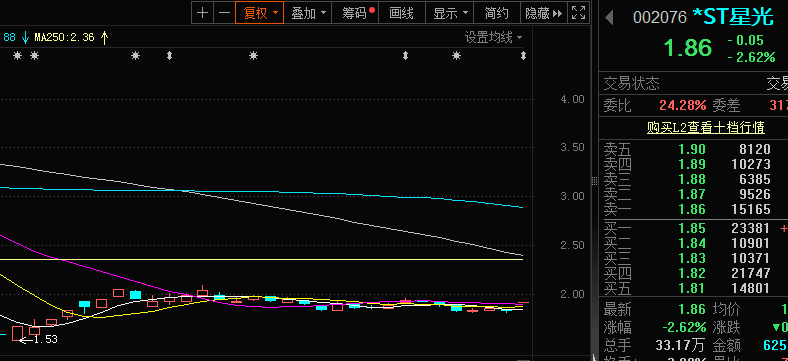Open the 叠加 dropdown
Viewport: 788px width, 361px height.
pyautogui.click(x=308, y=13)
